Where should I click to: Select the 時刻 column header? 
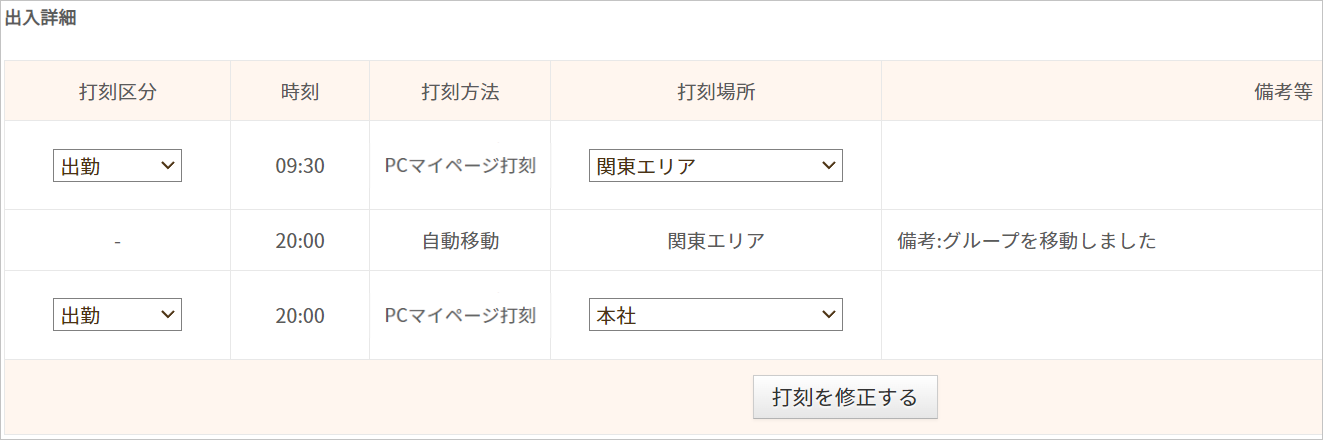coord(300,92)
